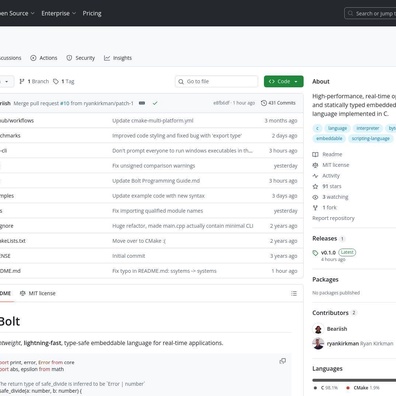The height and width of the screenshot is (396, 396).
Task: Open 'Fix unsigned comparison warnings' commit
Action: click(x=154, y=166)
